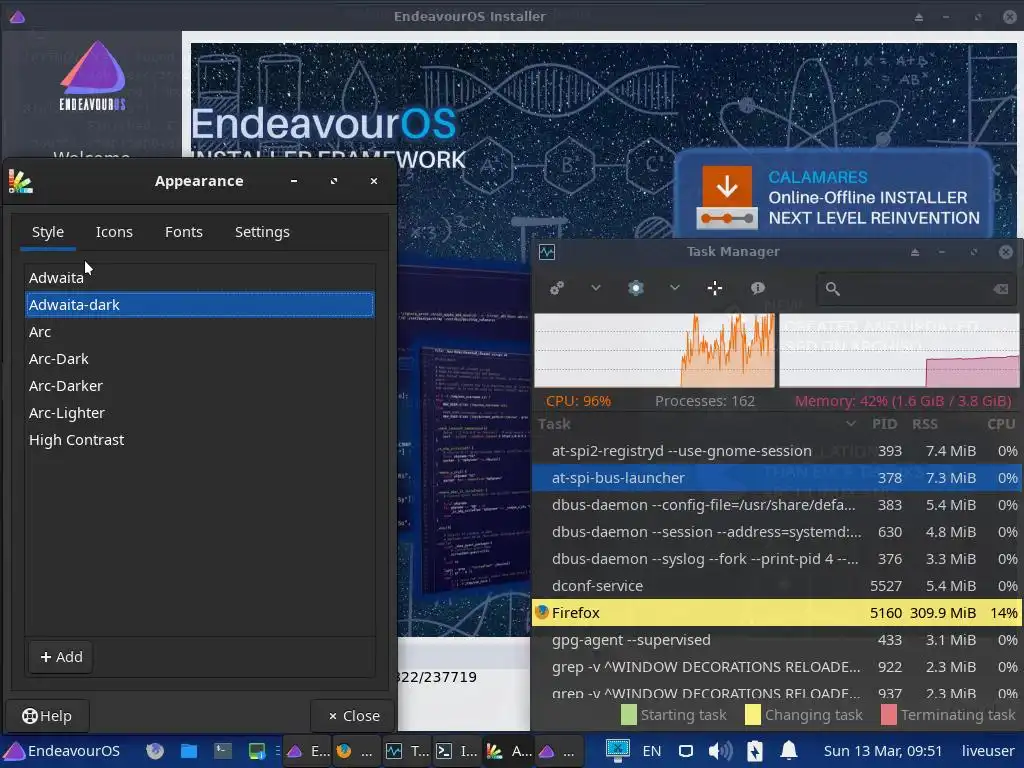Sort tasks by the RSS column header
1024x768 pixels.
(925, 424)
